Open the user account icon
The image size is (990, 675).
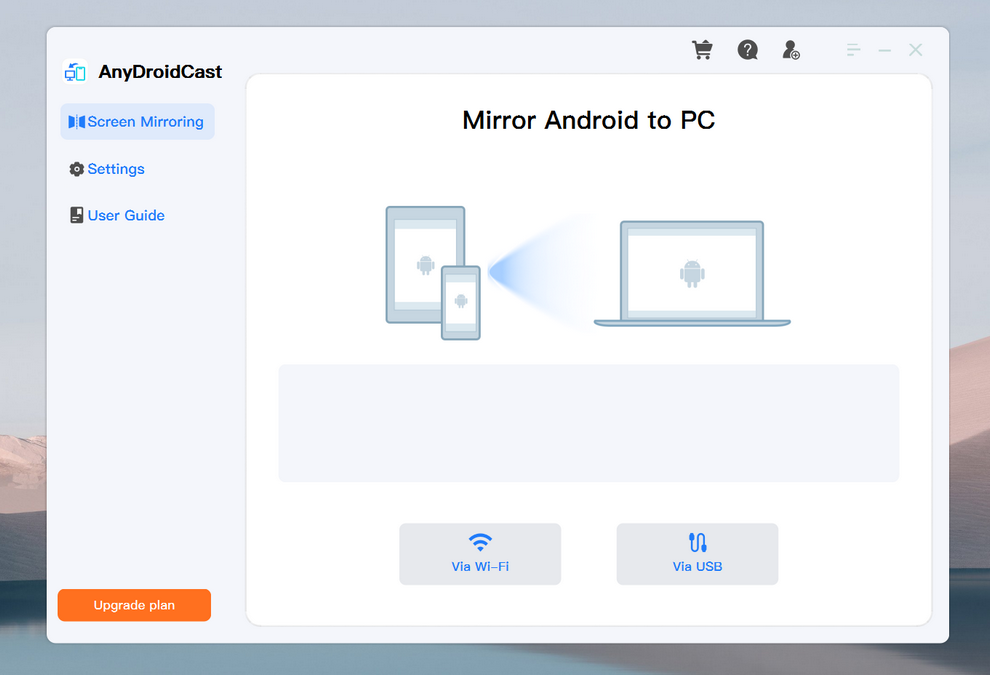(x=791, y=50)
